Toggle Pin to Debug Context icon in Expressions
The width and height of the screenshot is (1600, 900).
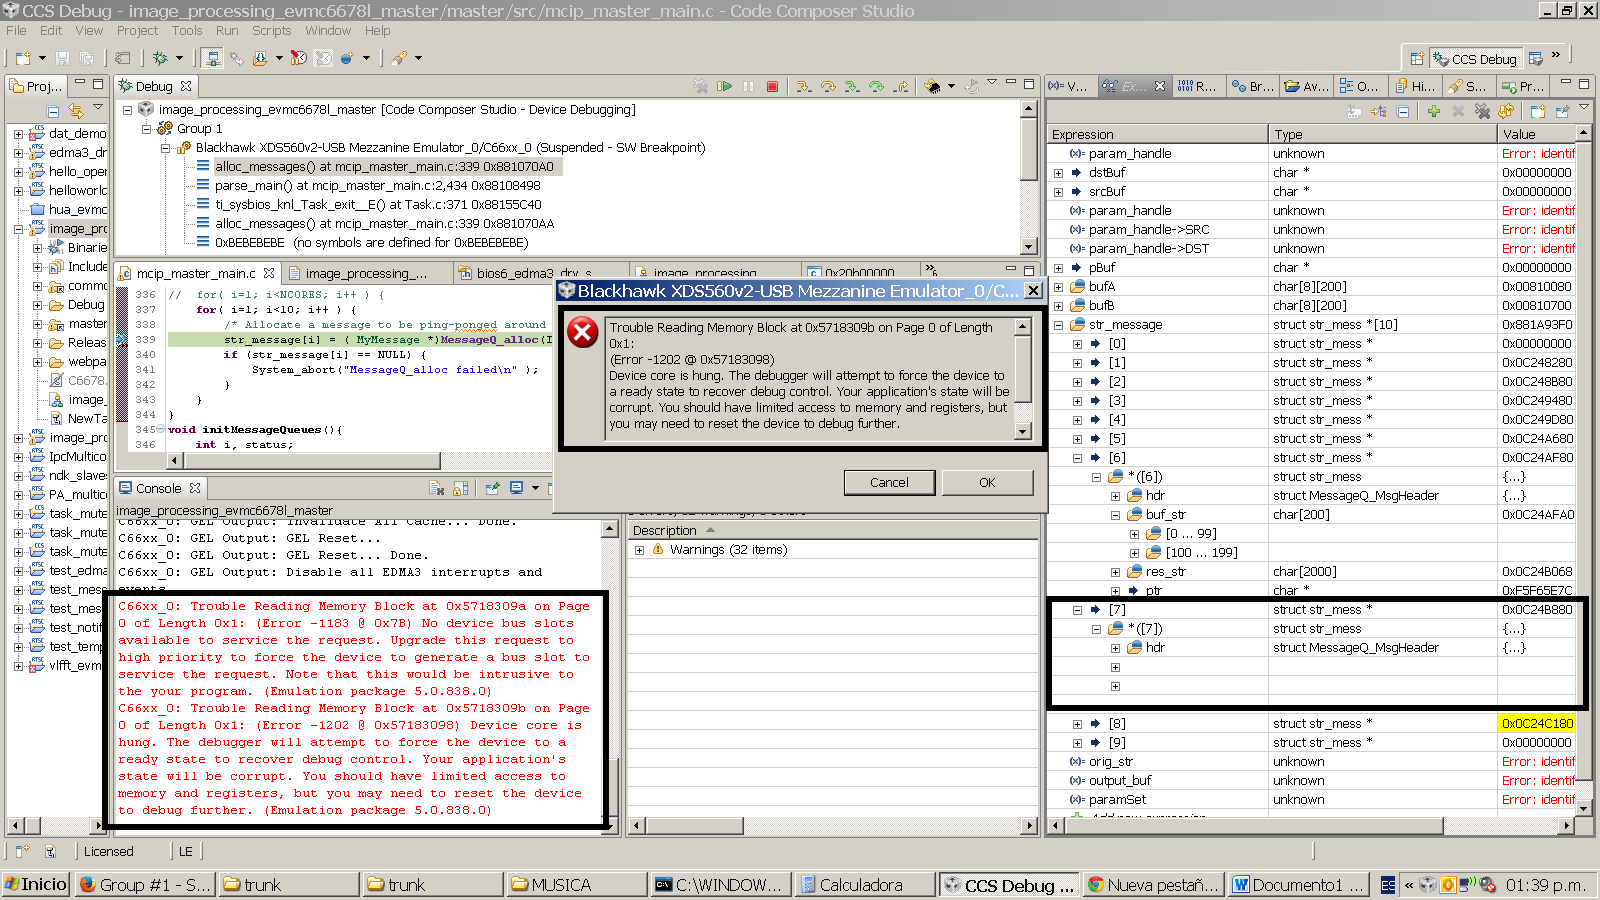coord(1562,111)
